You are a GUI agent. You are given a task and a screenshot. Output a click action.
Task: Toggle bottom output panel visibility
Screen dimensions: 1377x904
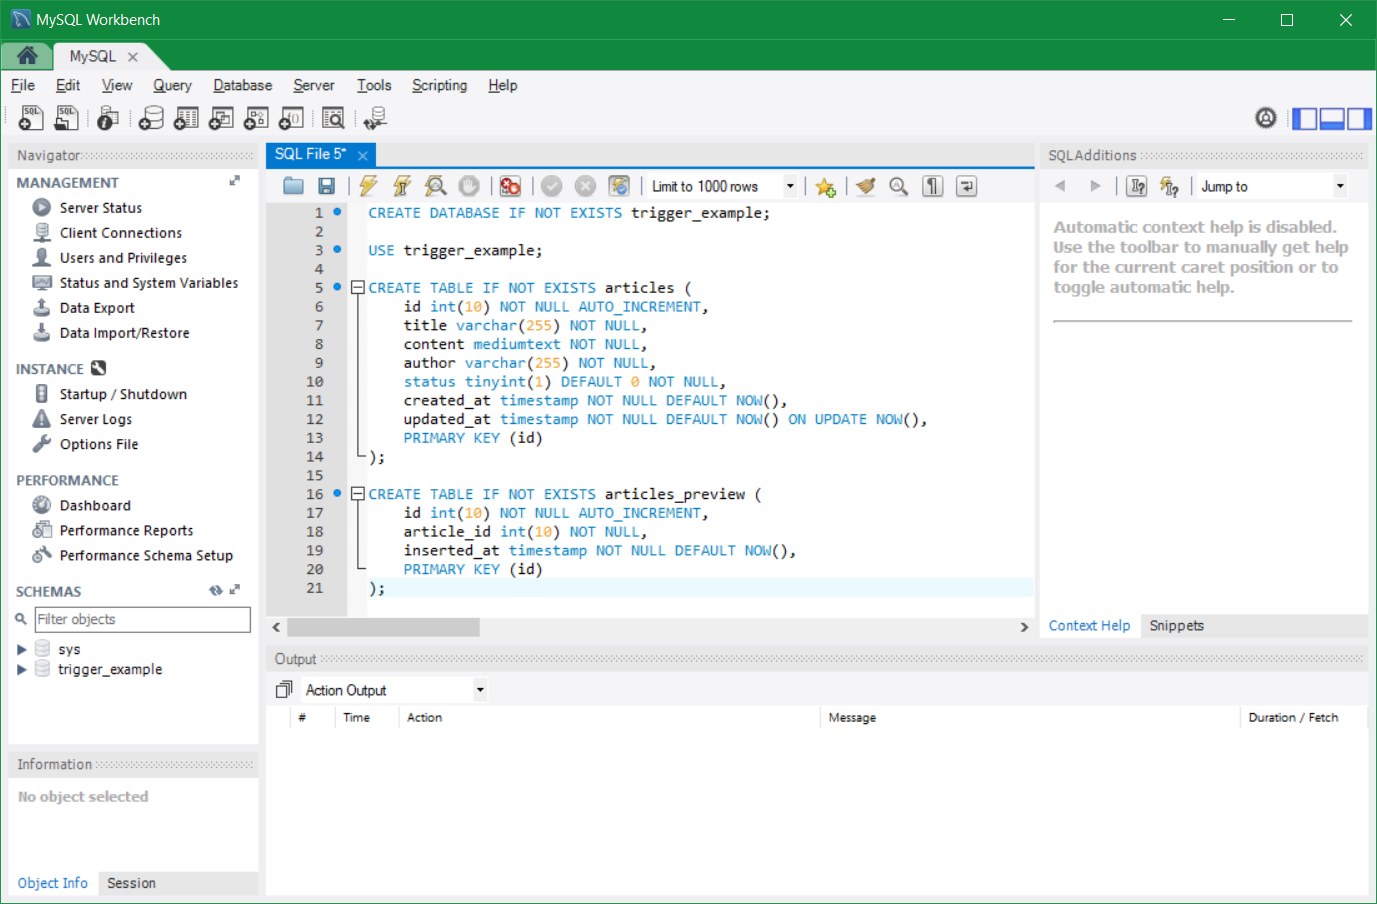[1332, 118]
